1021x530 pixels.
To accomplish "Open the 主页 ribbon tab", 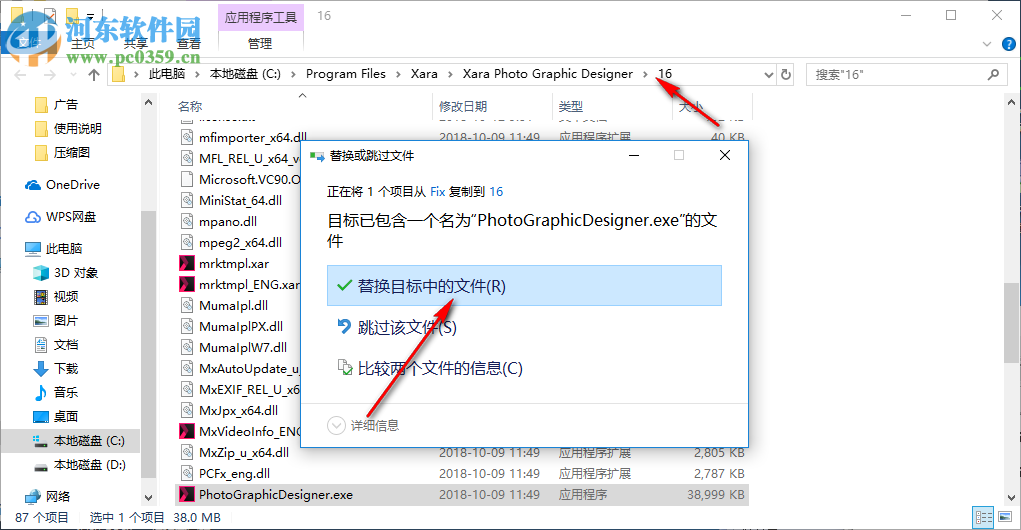I will [x=83, y=44].
